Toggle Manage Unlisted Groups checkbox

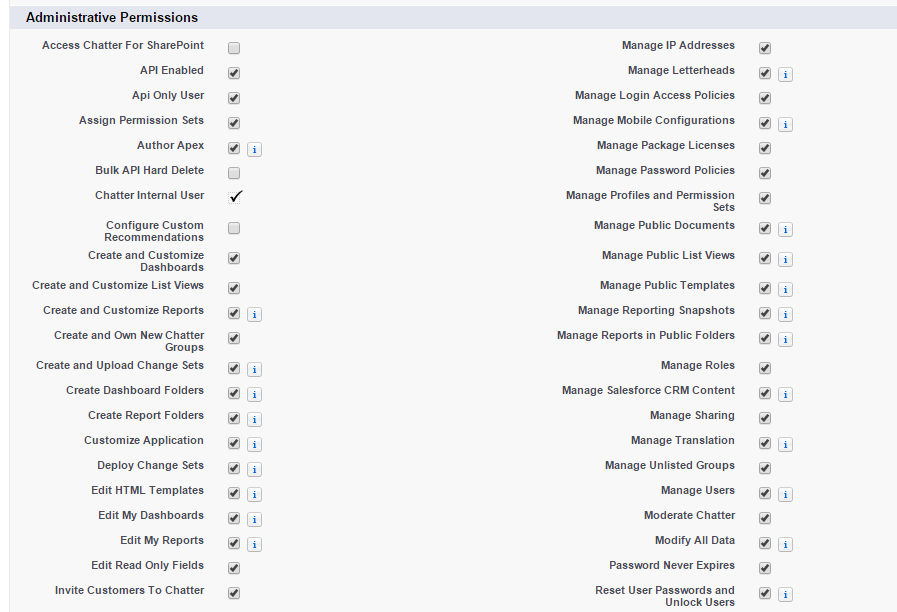tap(765, 468)
